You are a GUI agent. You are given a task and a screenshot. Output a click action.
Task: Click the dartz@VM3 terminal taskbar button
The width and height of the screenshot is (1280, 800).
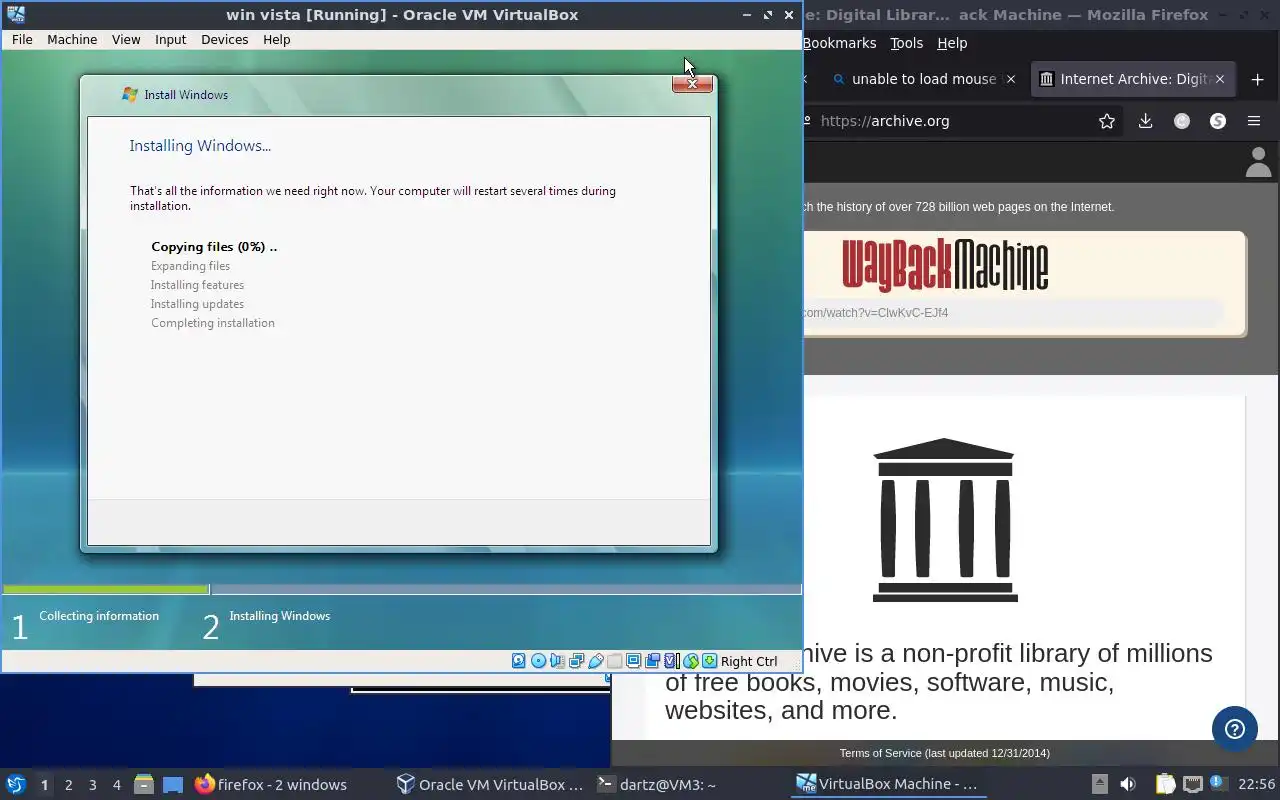click(657, 785)
